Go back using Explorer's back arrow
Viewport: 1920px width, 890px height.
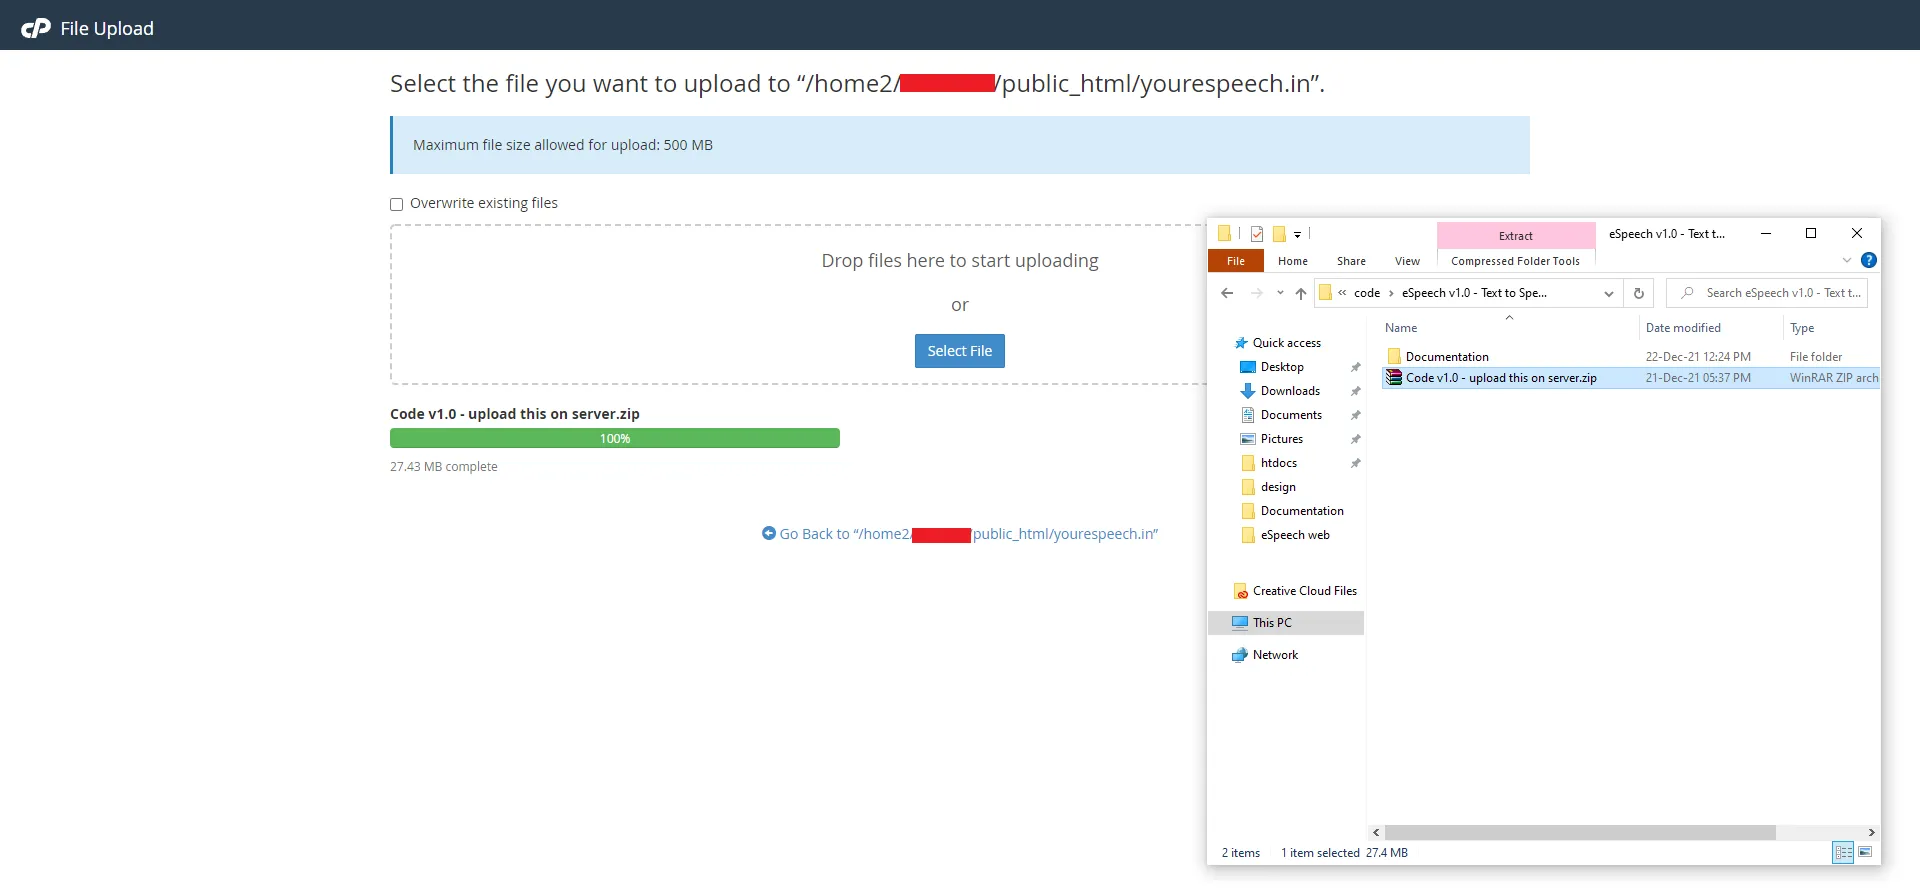point(1227,293)
